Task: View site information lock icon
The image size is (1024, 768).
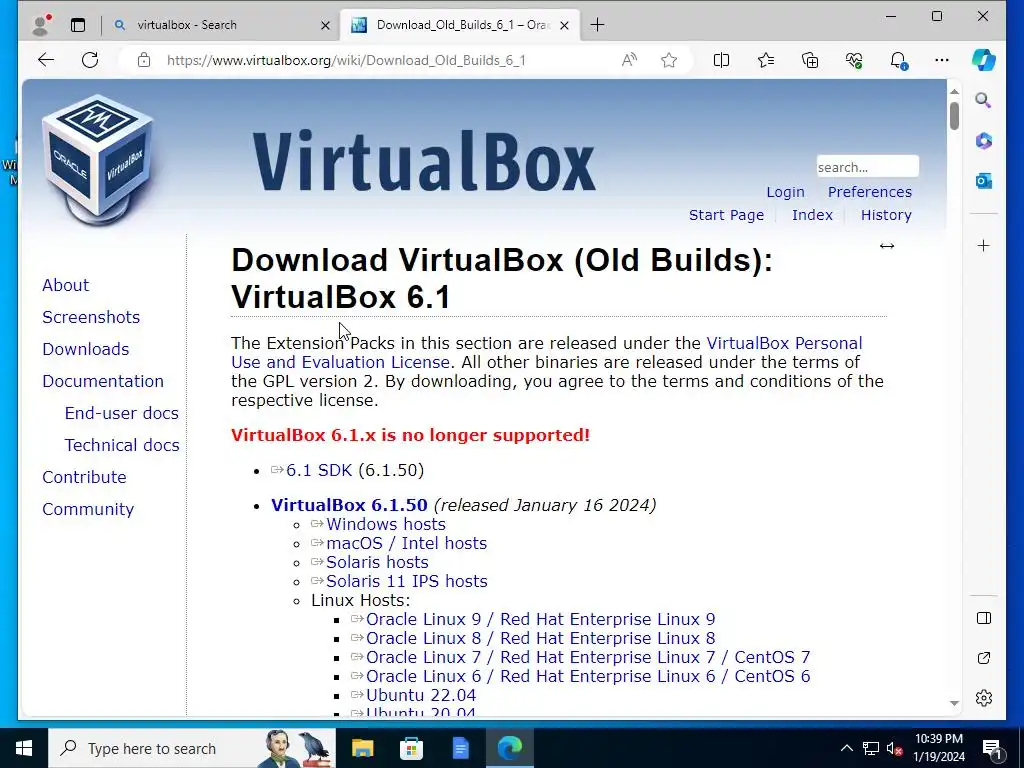Action: [144, 60]
